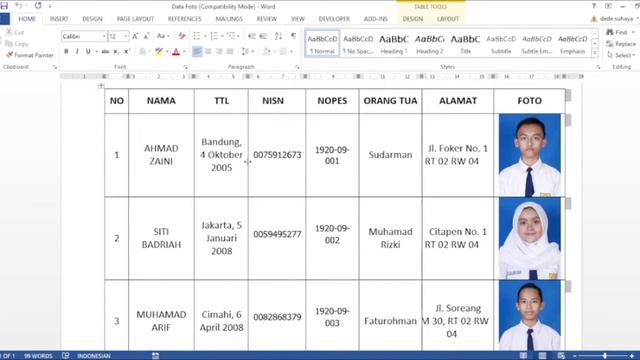This screenshot has width=640, height=360.
Task: Apply the yellow text highlight color
Action: tap(159, 52)
